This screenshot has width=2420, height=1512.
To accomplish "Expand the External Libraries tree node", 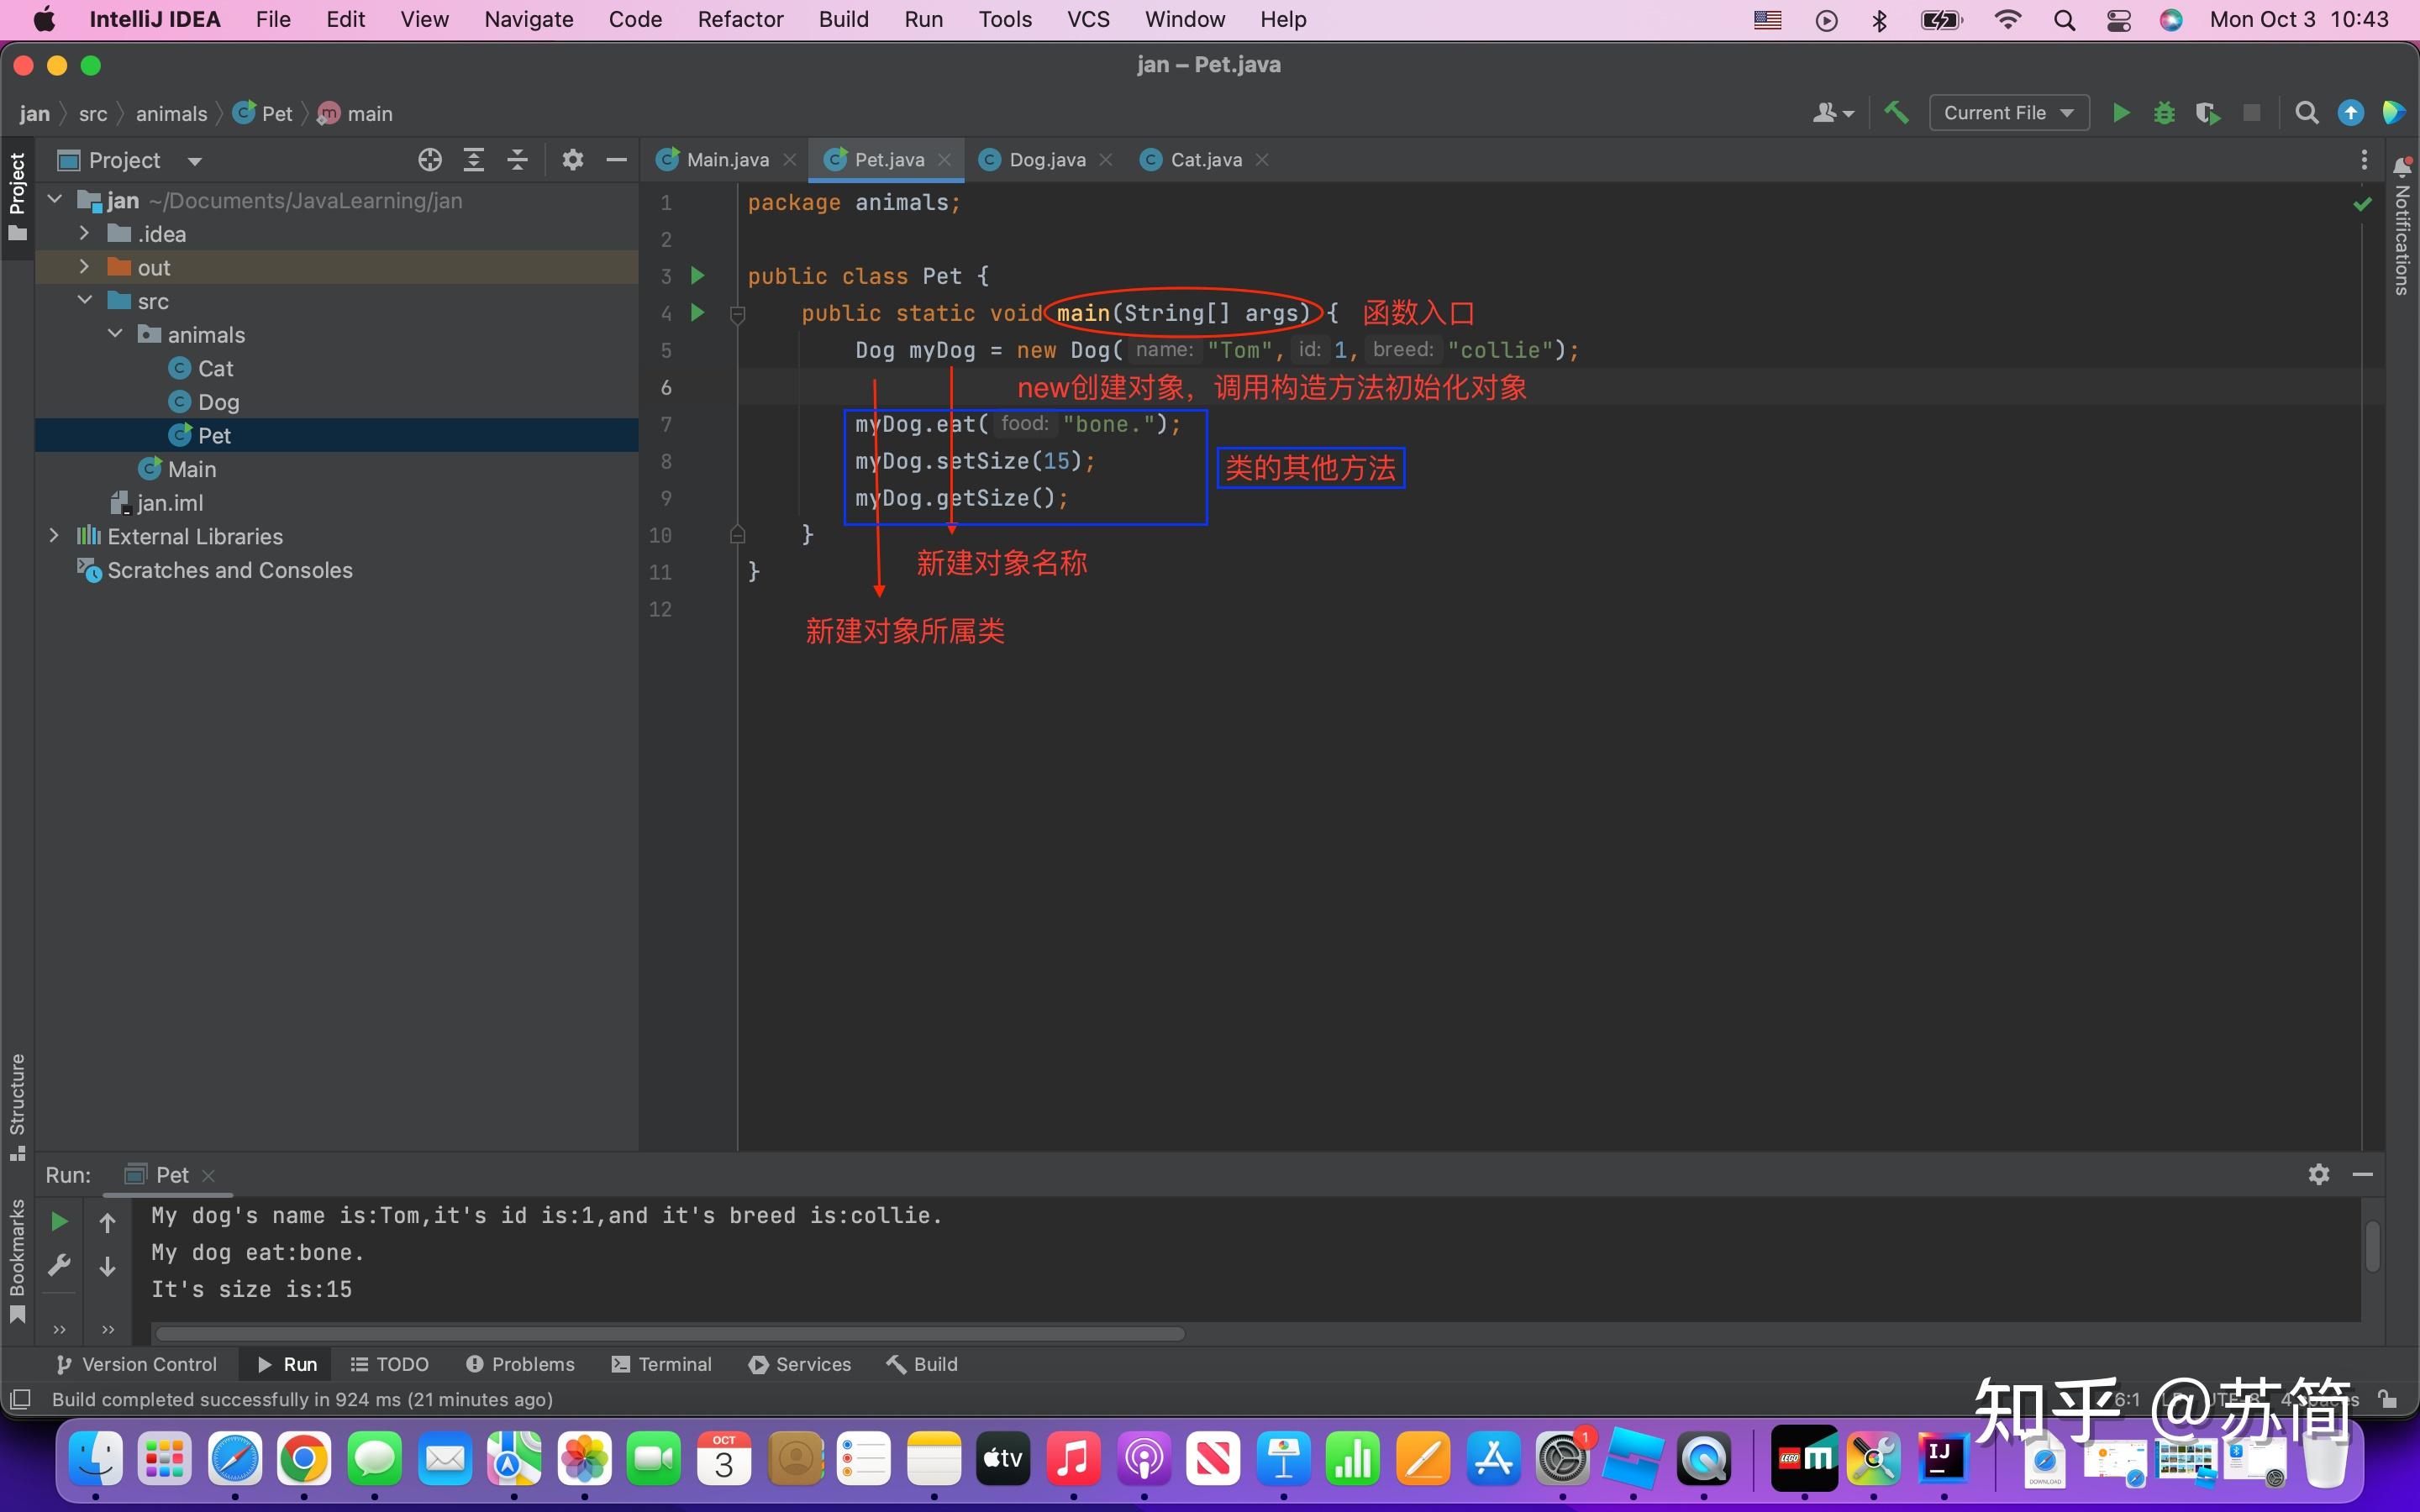I will tap(54, 536).
